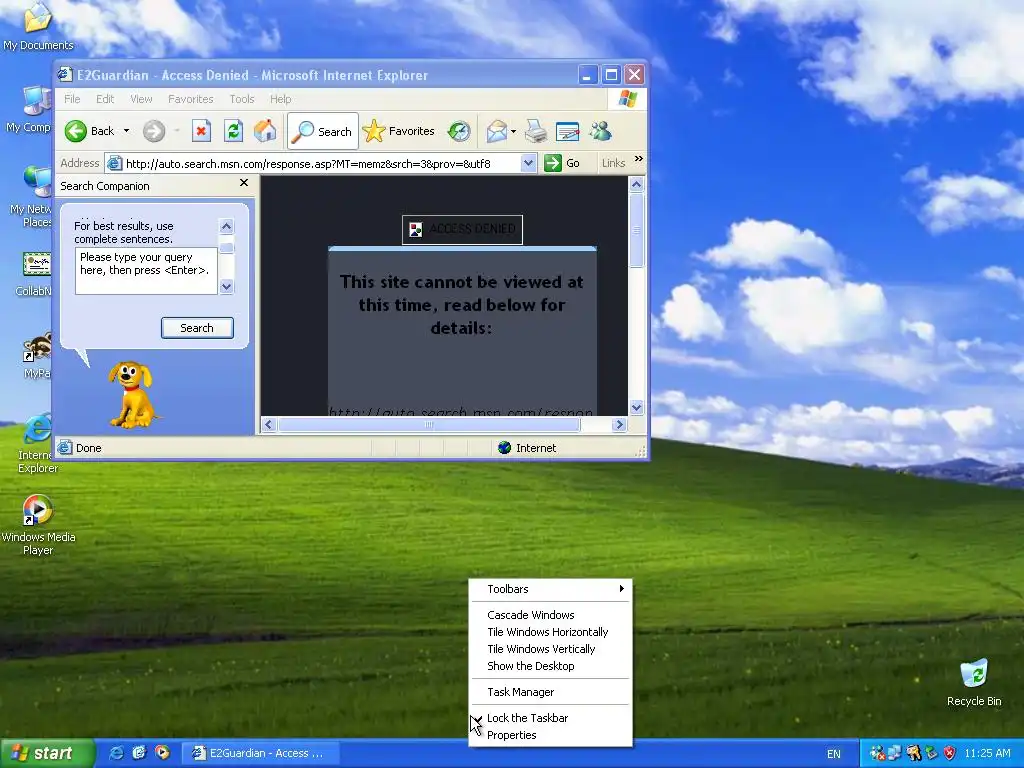Click the Internet Explorer desktop icon
Image resolution: width=1024 pixels, height=768 pixels.
click(38, 443)
